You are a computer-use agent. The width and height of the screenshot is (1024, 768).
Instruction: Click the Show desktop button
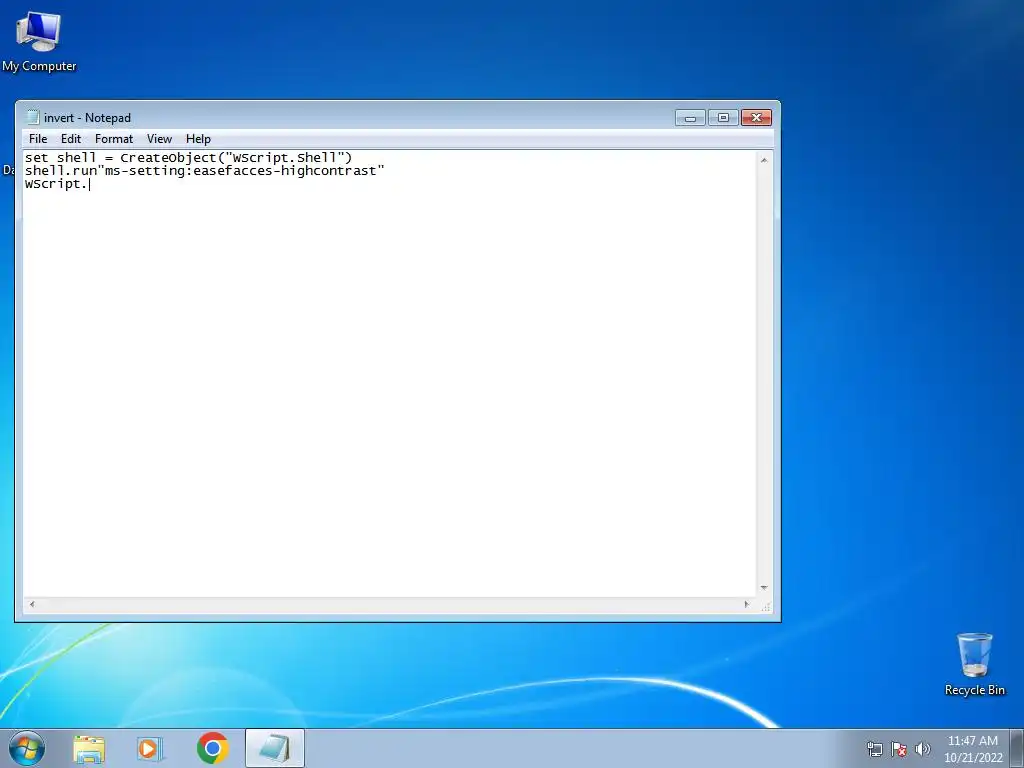point(1017,749)
